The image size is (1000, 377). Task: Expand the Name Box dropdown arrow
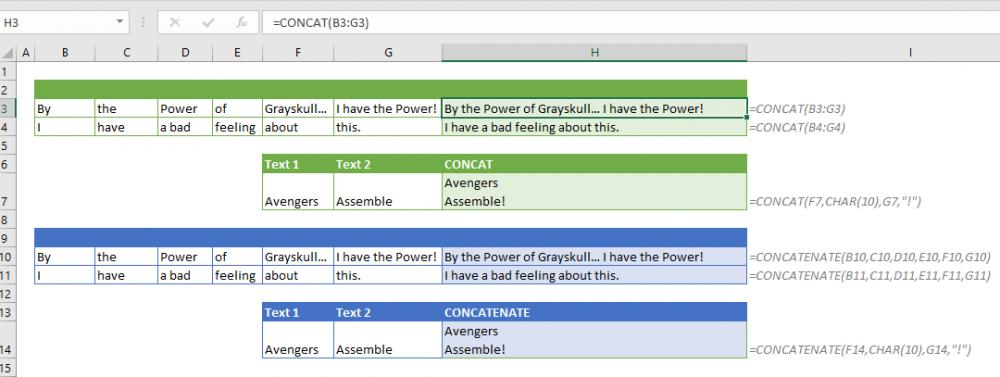point(119,22)
